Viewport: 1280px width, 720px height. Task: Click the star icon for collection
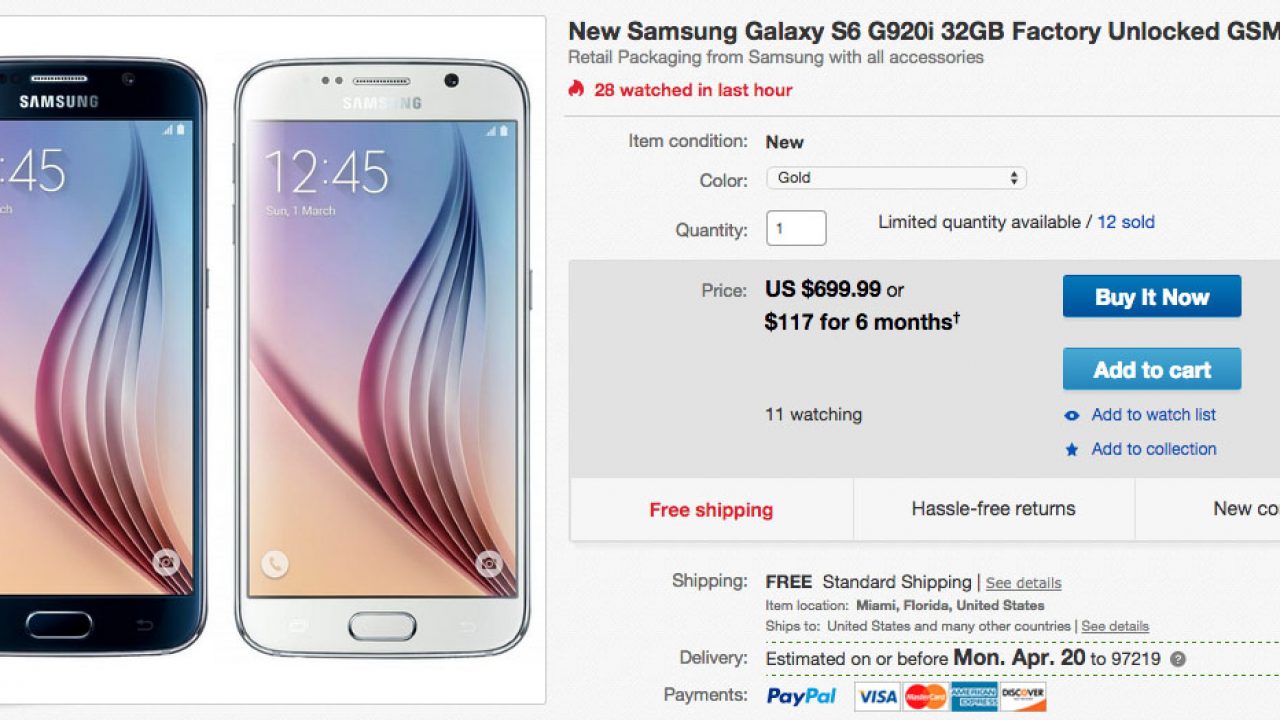pos(1072,450)
